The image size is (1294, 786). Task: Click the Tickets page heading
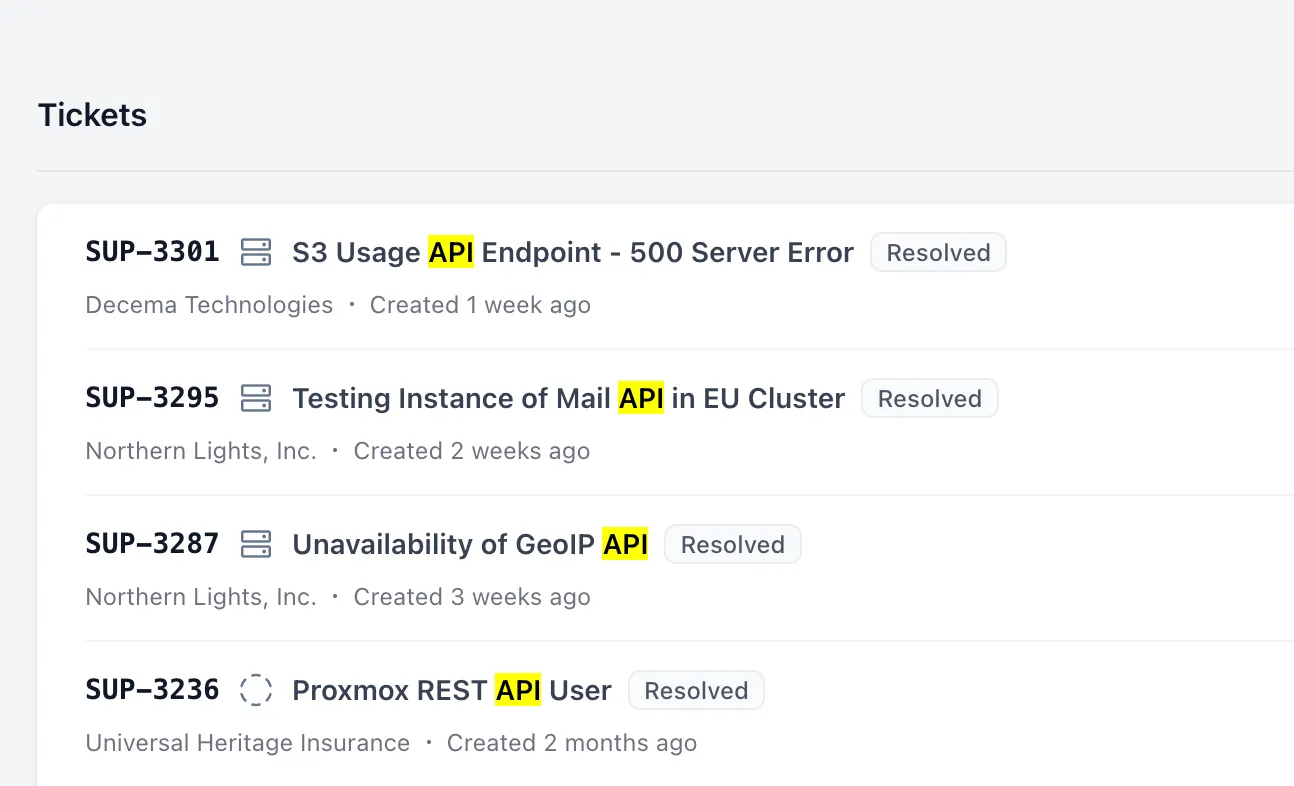tap(92, 115)
